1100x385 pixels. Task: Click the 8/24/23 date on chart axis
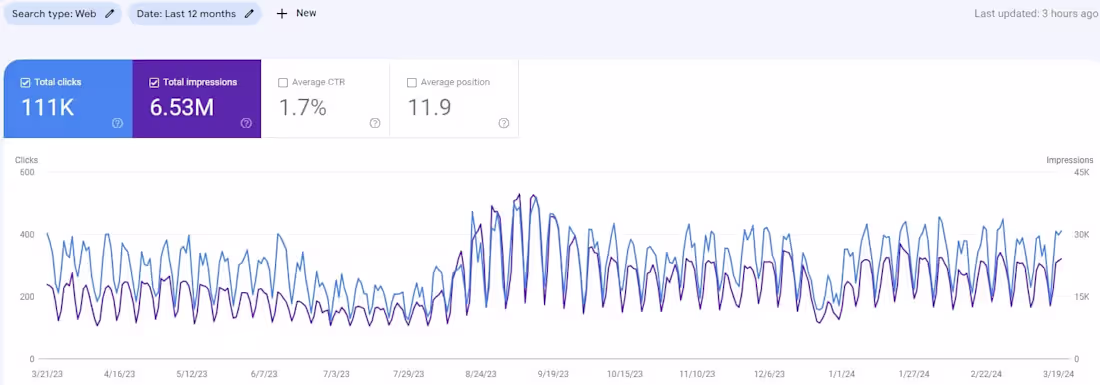click(480, 374)
